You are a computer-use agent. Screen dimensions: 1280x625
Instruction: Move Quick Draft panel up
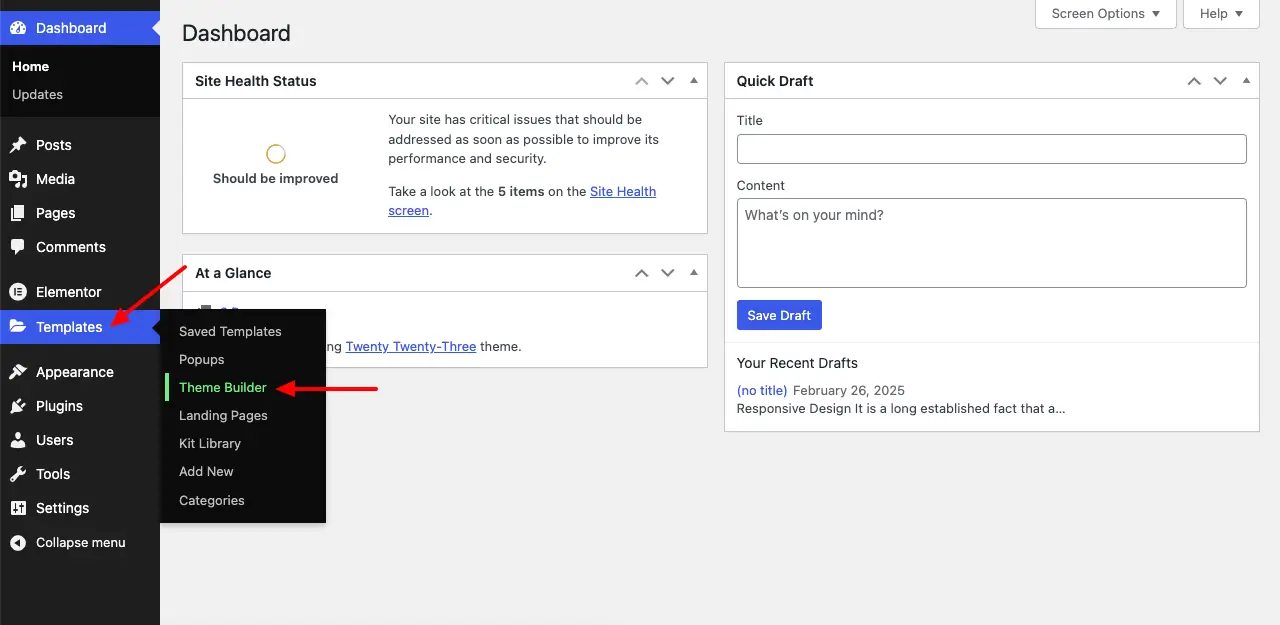(1194, 81)
